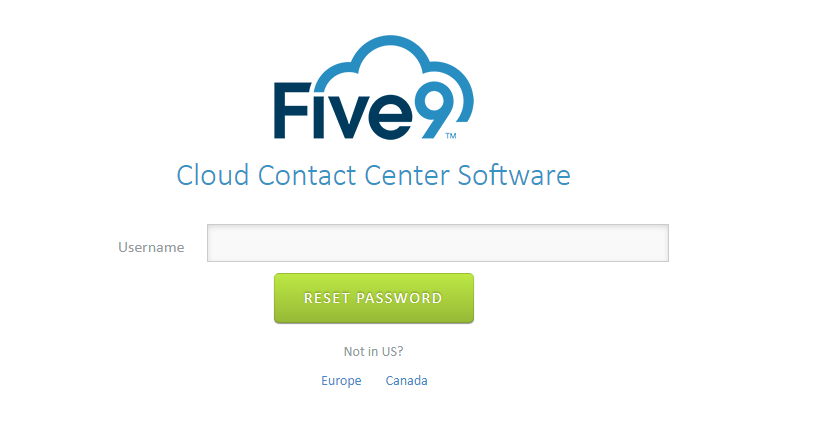The height and width of the screenshot is (428, 833).
Task: Click the word Cloud in the tagline
Action: coord(212,175)
